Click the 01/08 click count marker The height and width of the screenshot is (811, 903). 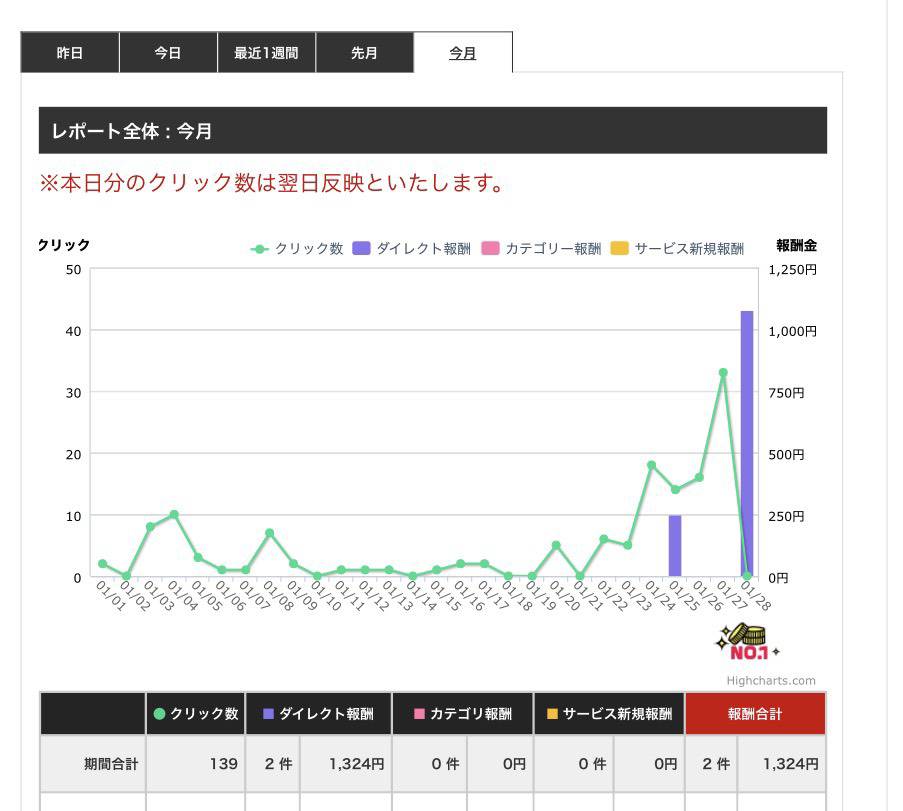coord(269,533)
